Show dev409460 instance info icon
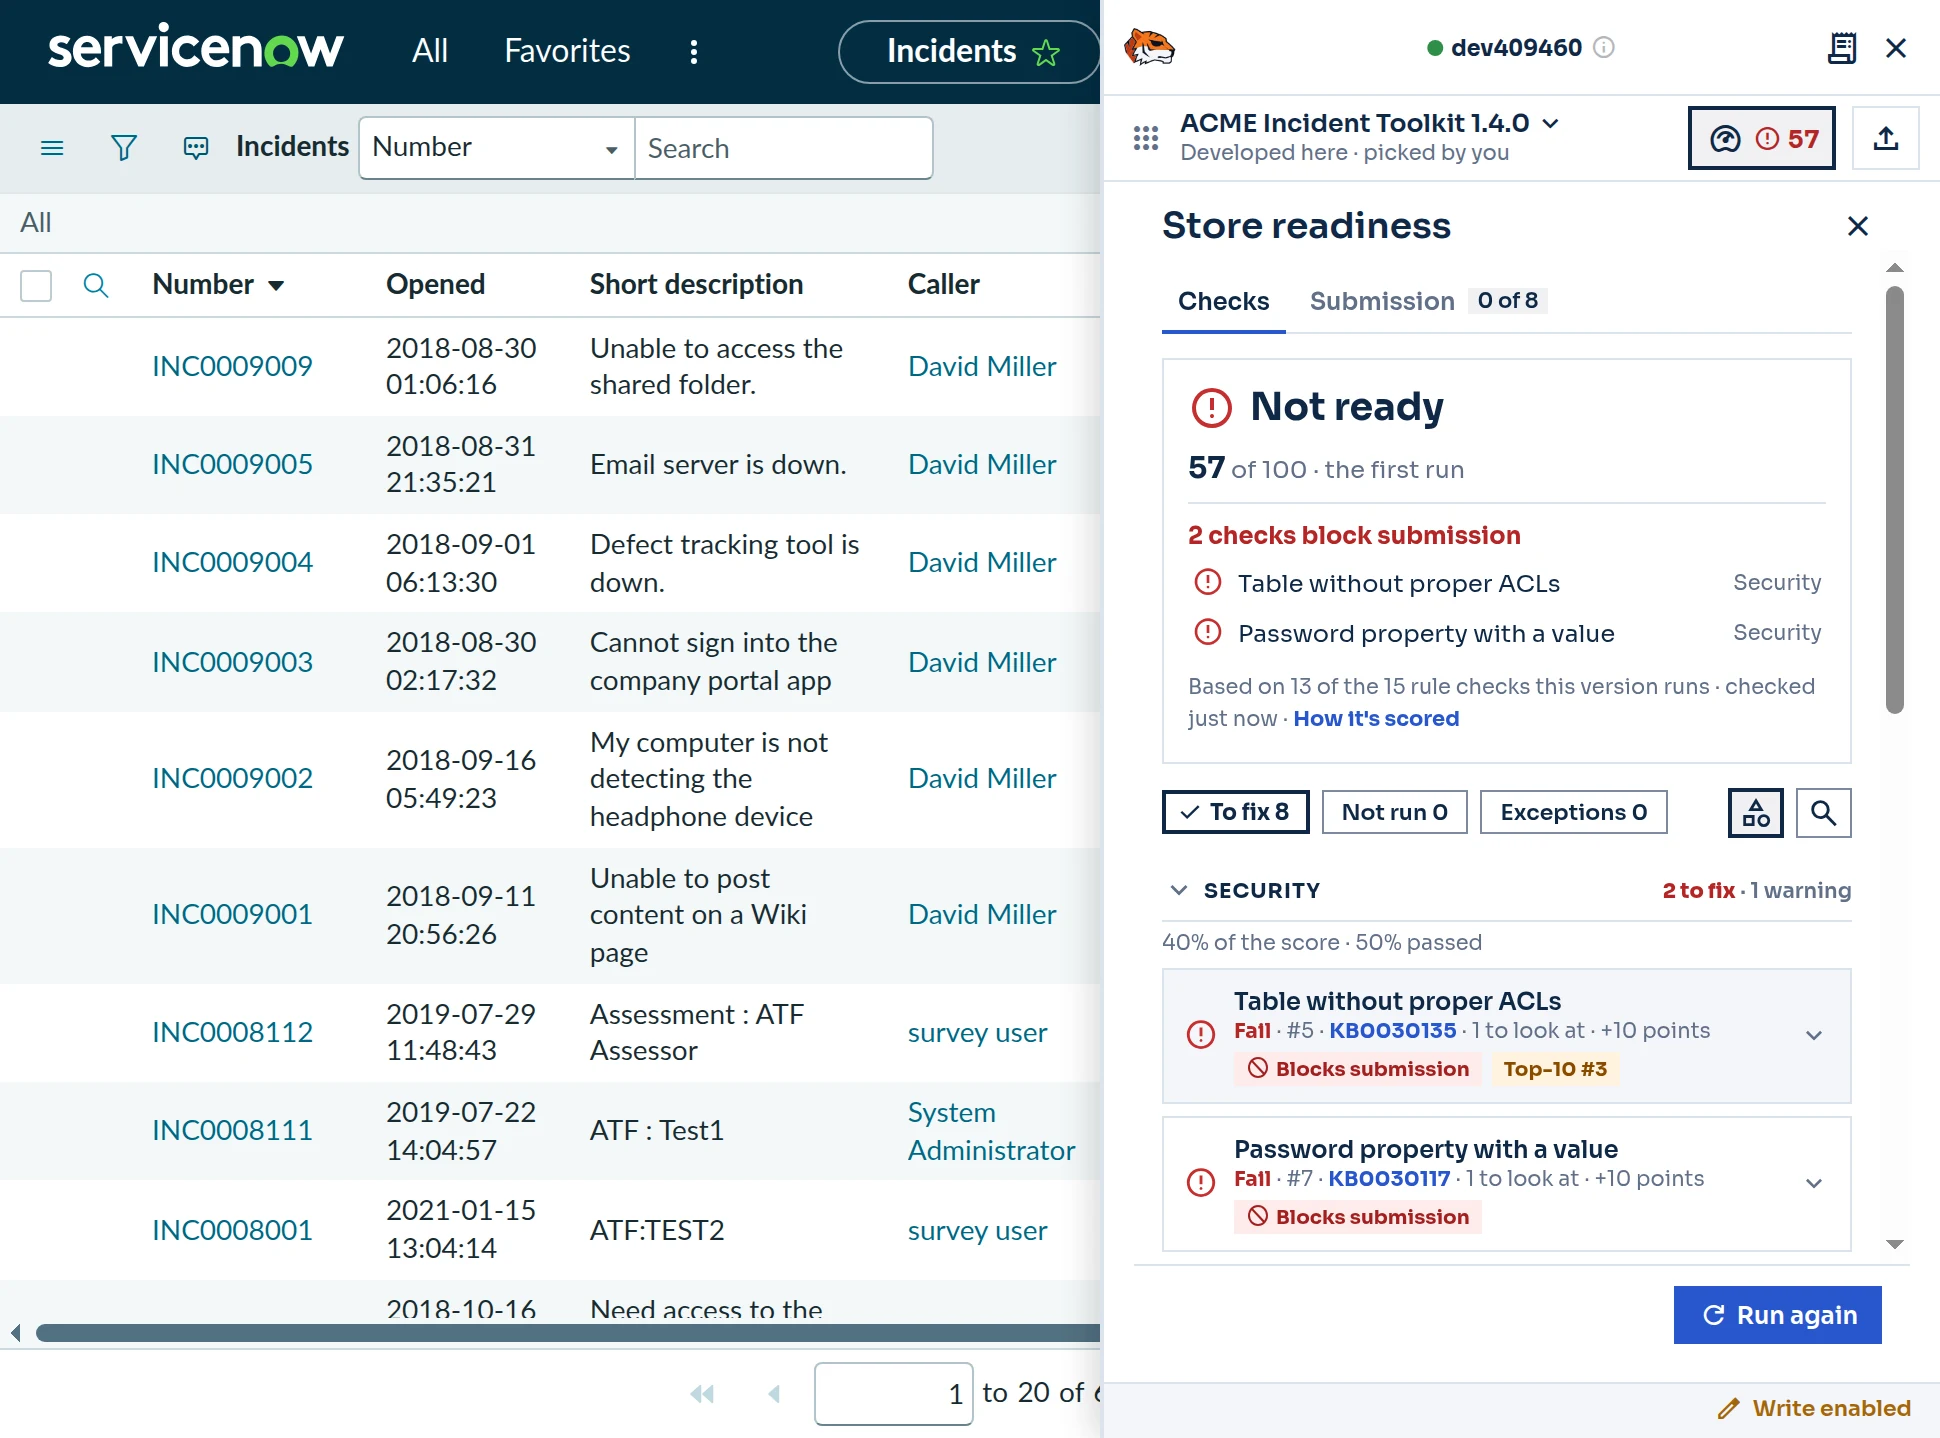The height and width of the screenshot is (1438, 1940). click(1604, 47)
